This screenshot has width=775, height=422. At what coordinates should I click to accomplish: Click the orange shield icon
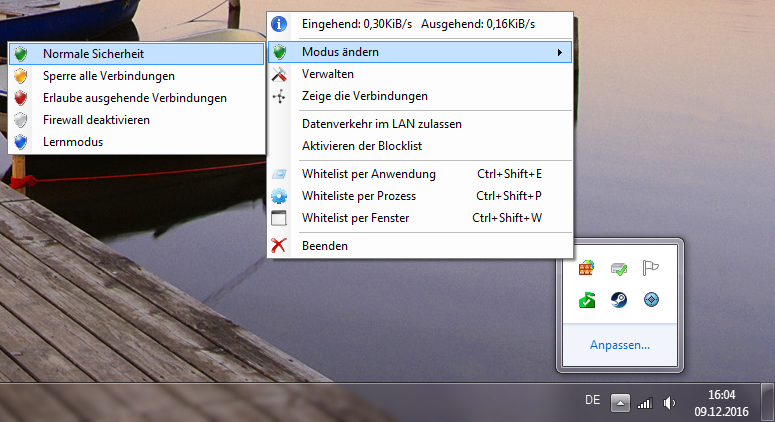click(21, 76)
